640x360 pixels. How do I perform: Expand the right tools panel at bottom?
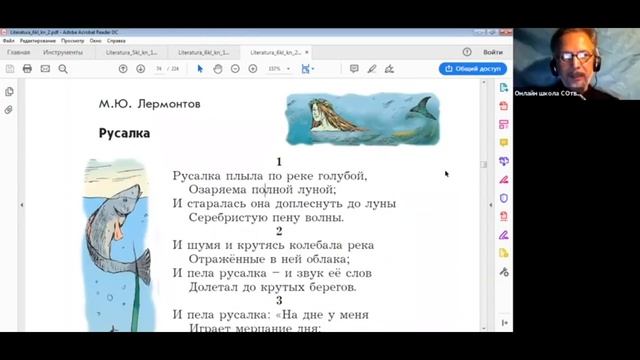pyautogui.click(x=504, y=323)
